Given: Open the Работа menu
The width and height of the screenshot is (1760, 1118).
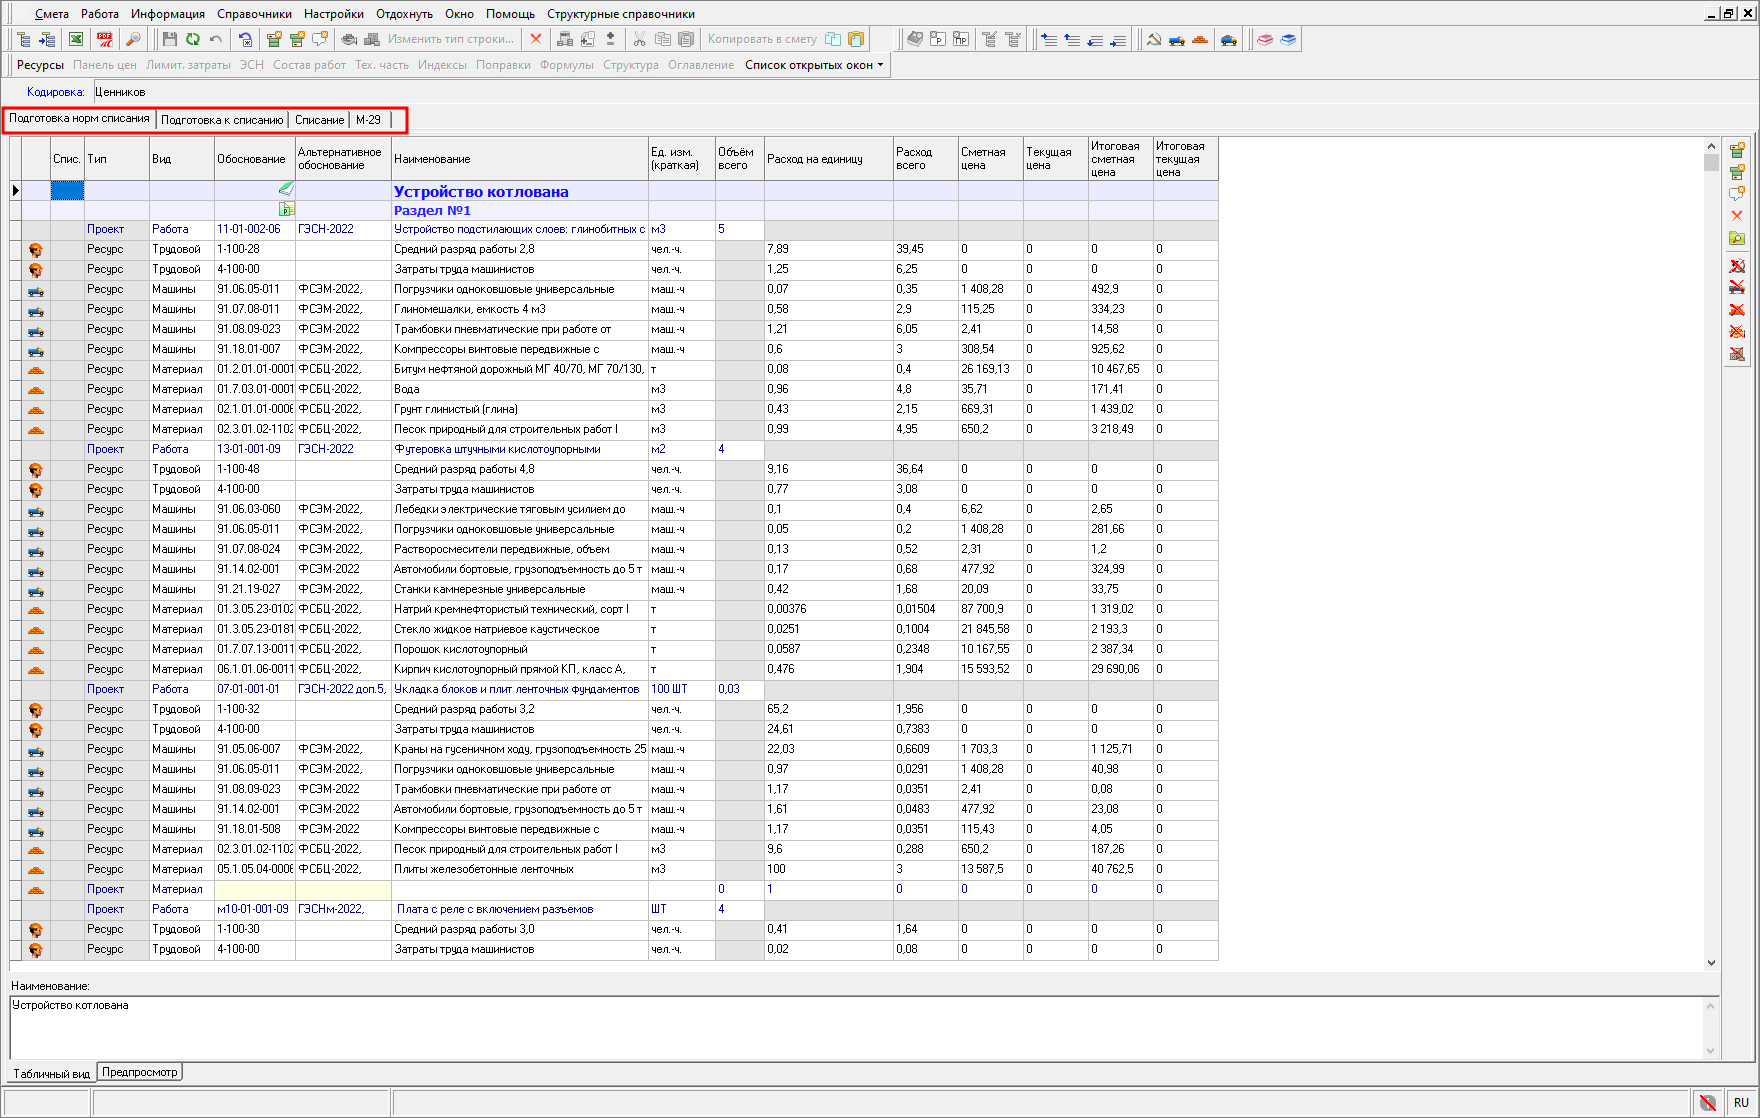Looking at the screenshot, I should pos(100,14).
